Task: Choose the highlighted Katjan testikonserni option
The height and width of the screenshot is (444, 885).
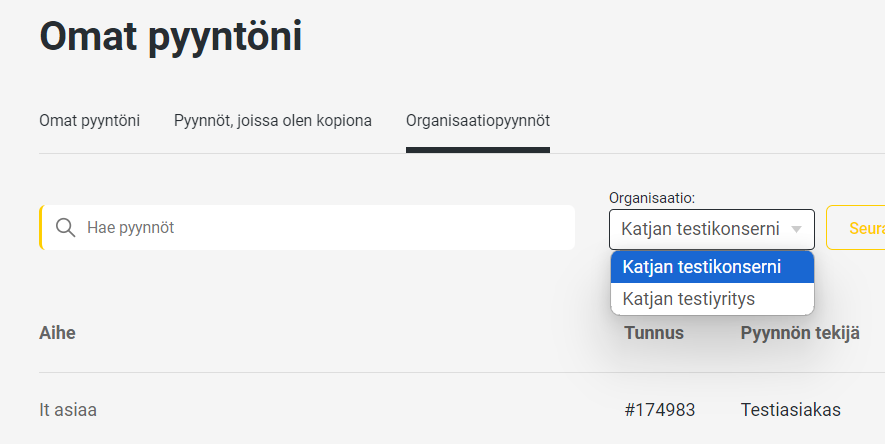Action: (x=701, y=267)
